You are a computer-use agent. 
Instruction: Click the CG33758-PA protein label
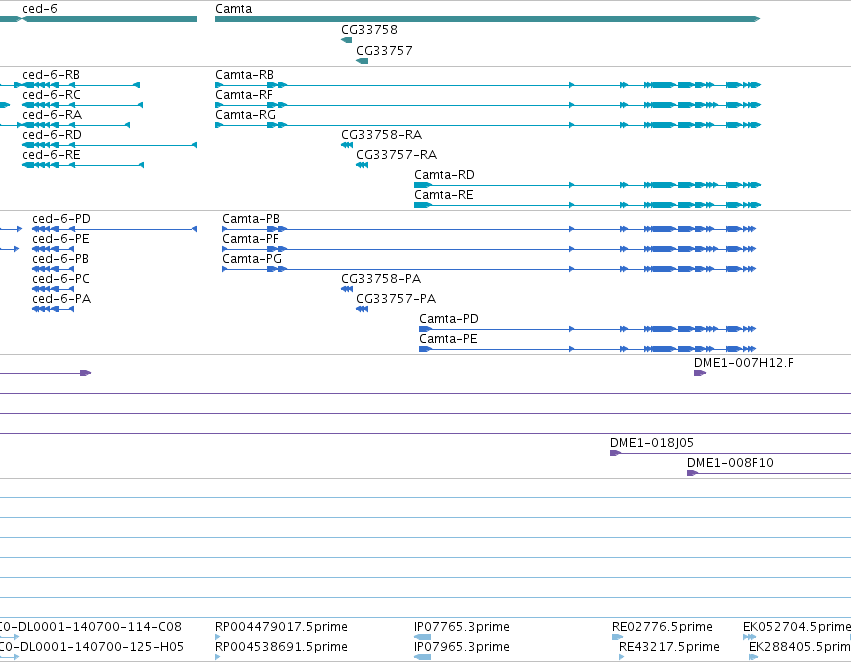click(381, 279)
